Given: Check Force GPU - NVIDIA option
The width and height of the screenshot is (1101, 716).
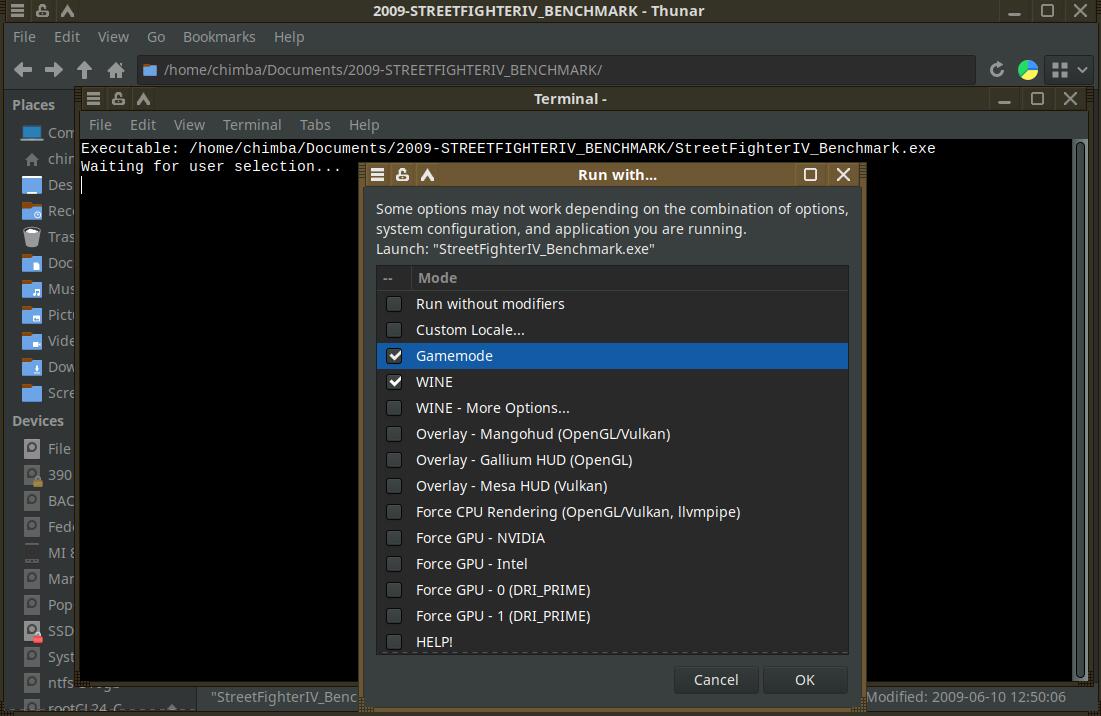Looking at the screenshot, I should (394, 538).
